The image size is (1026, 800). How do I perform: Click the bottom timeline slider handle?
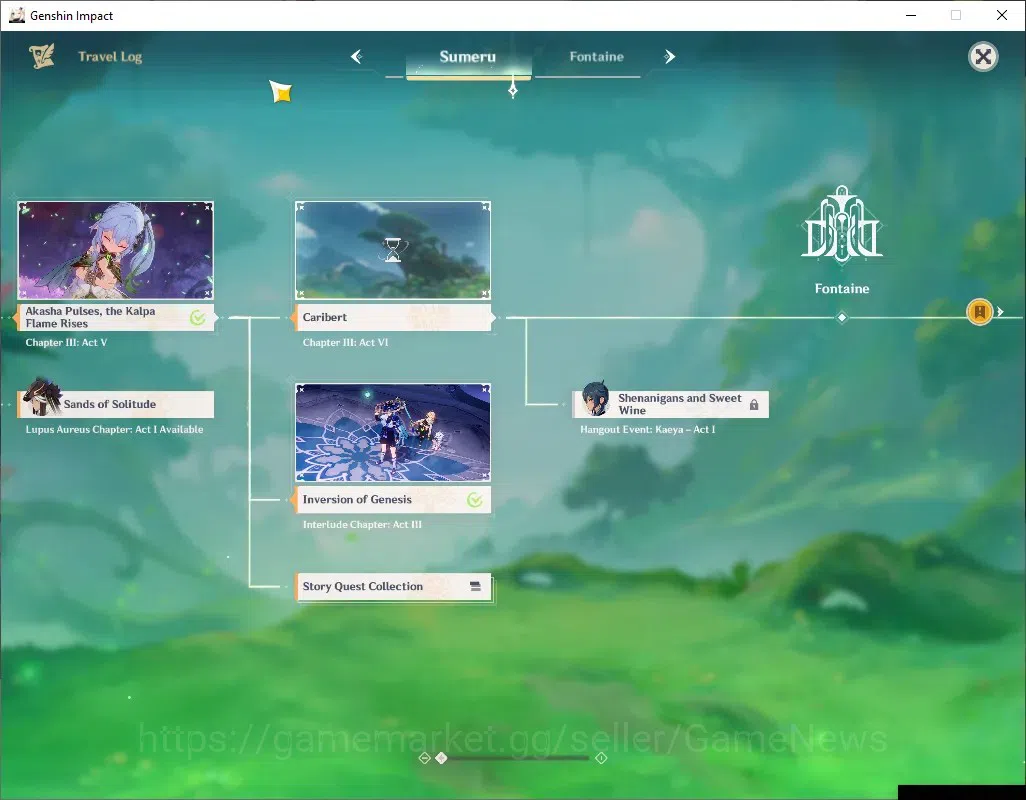441,758
